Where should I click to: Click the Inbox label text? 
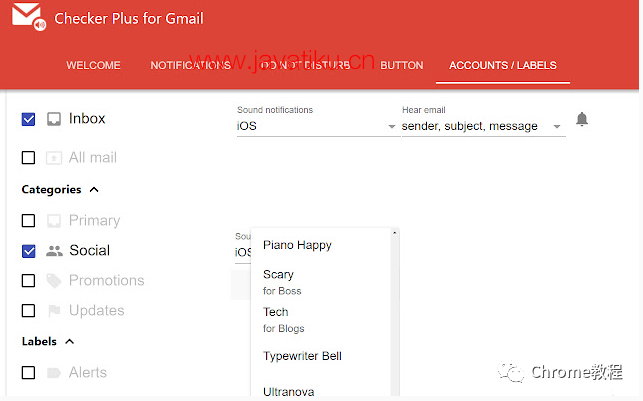point(87,118)
